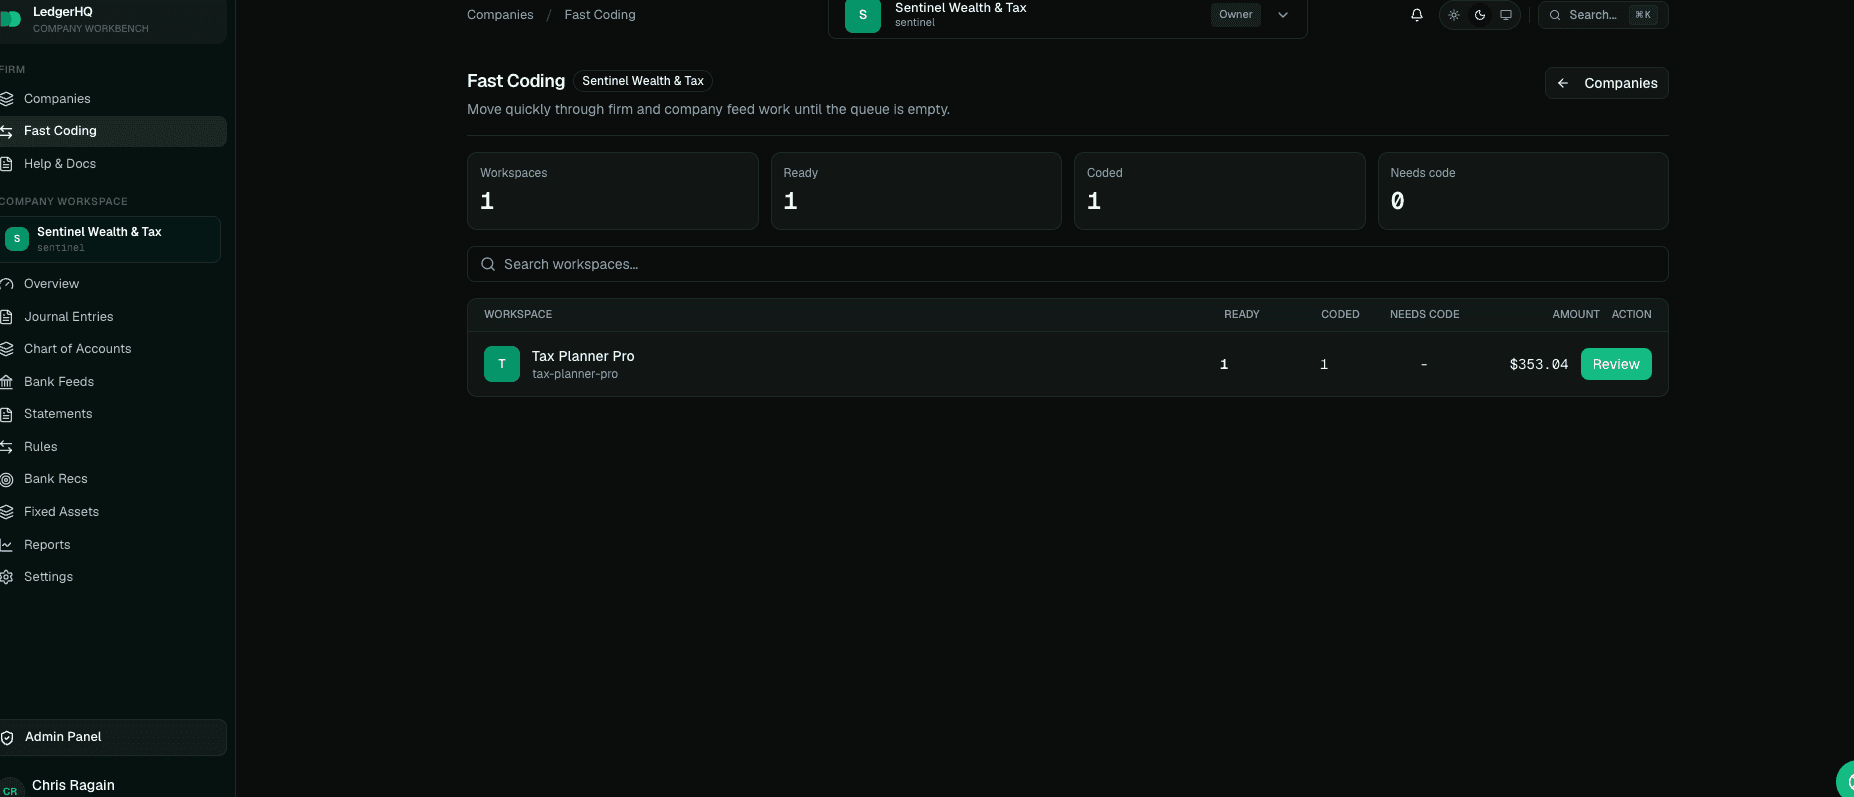Screen dimensions: 1854x797
Task: Select Sentinel Wealth & Tax workspace card
Action: (110, 239)
